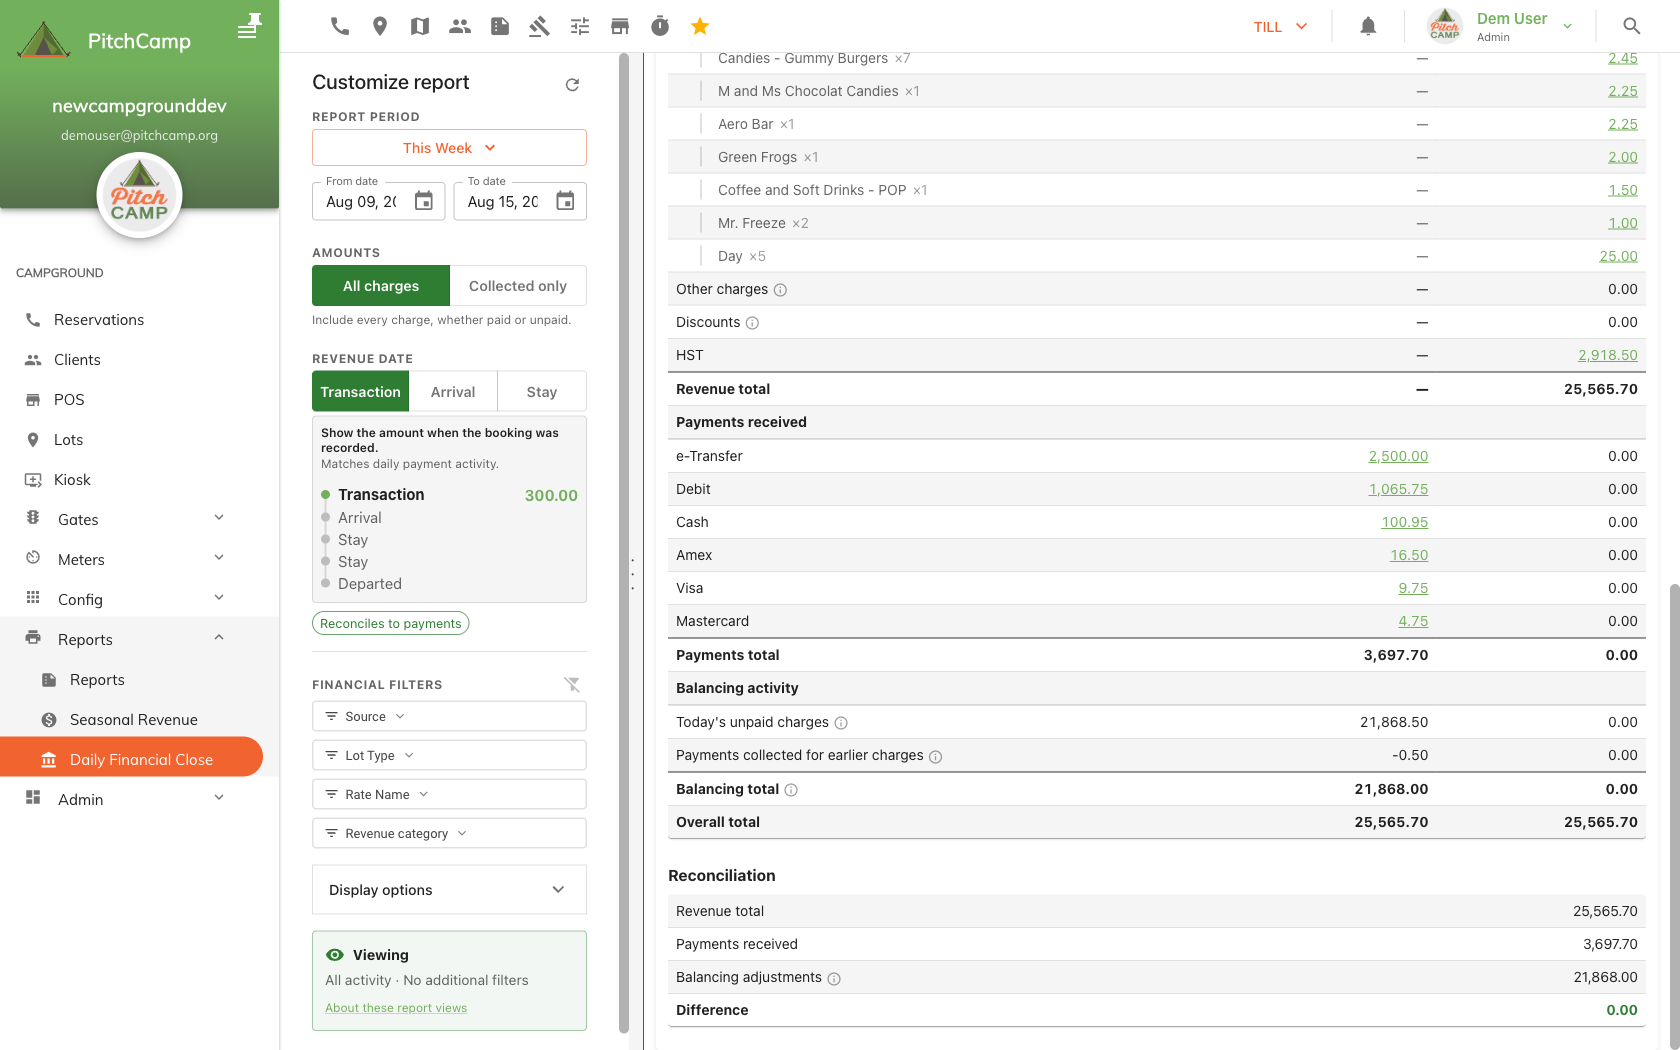The image size is (1680, 1050).
Task: Open the This Week report period dropdown
Action: pos(449,148)
